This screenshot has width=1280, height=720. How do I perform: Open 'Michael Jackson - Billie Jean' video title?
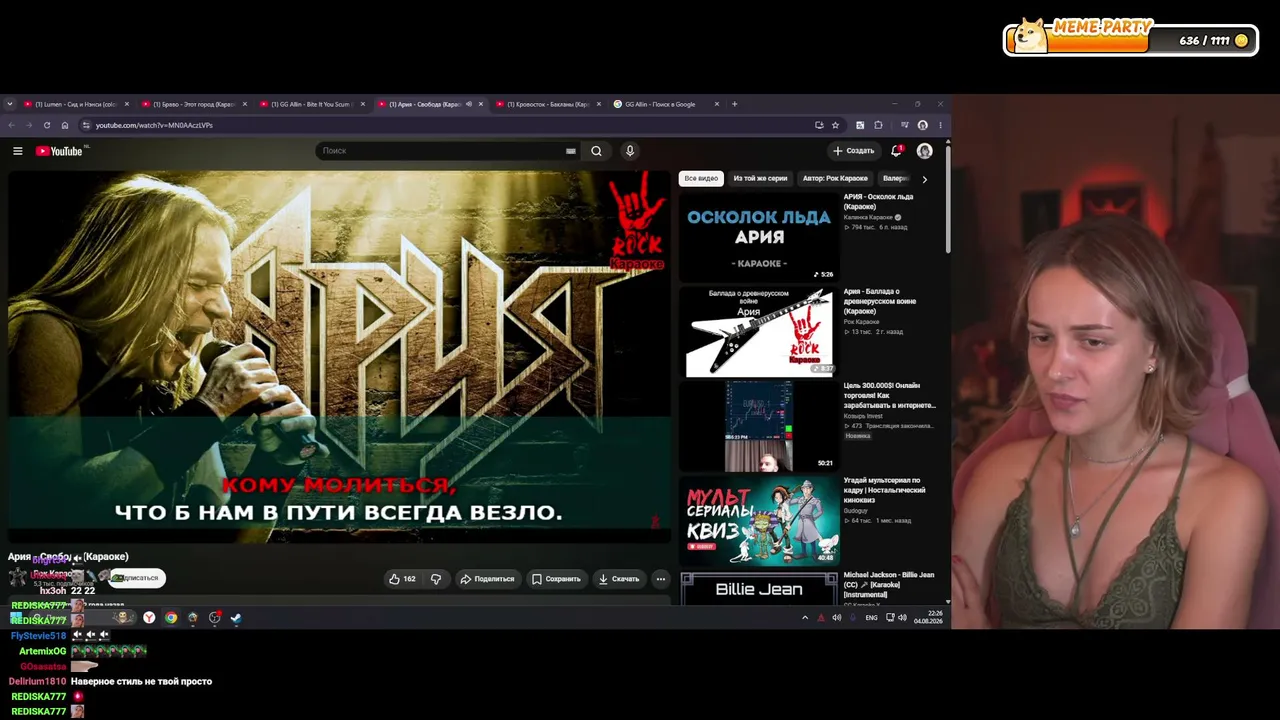click(x=889, y=585)
